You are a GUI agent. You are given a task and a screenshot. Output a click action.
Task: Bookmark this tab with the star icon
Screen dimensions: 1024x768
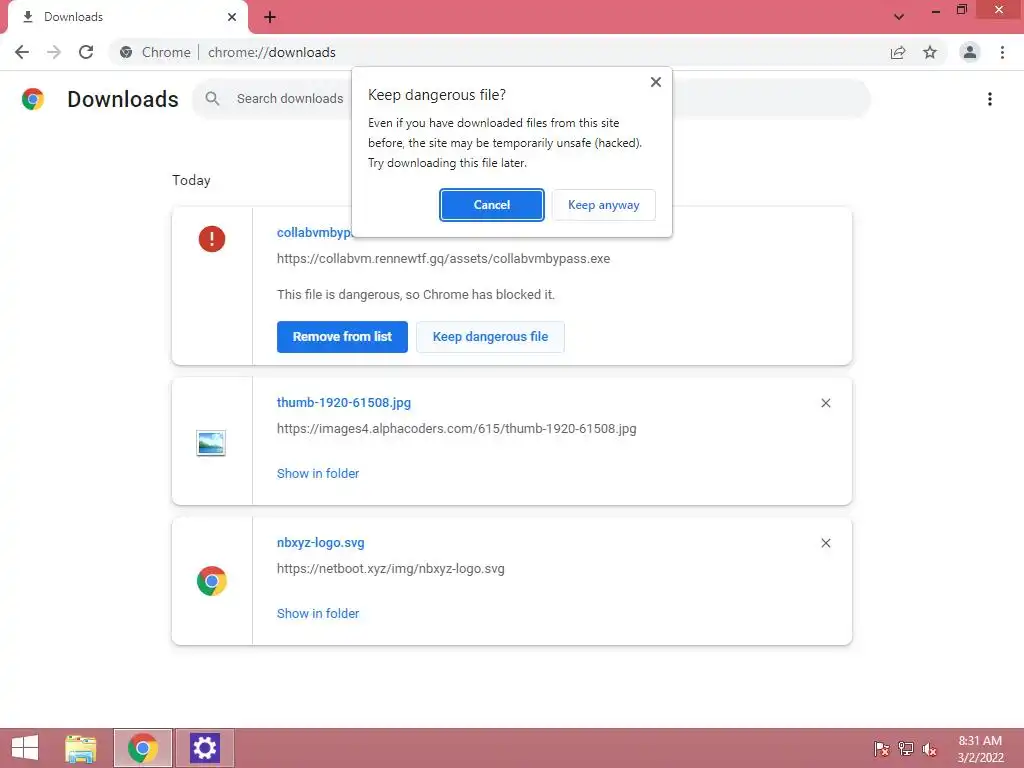[x=930, y=52]
